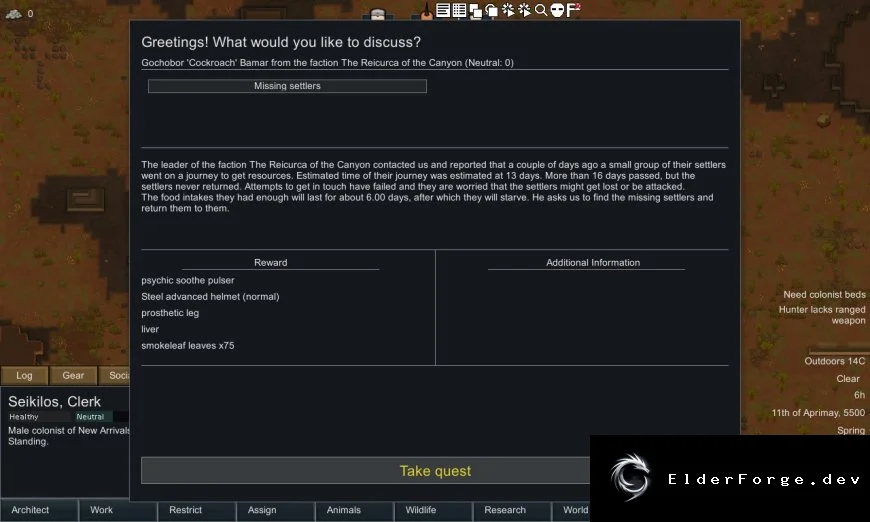Open the Restrict menu
Image resolution: width=870 pixels, height=522 pixels.
196,510
